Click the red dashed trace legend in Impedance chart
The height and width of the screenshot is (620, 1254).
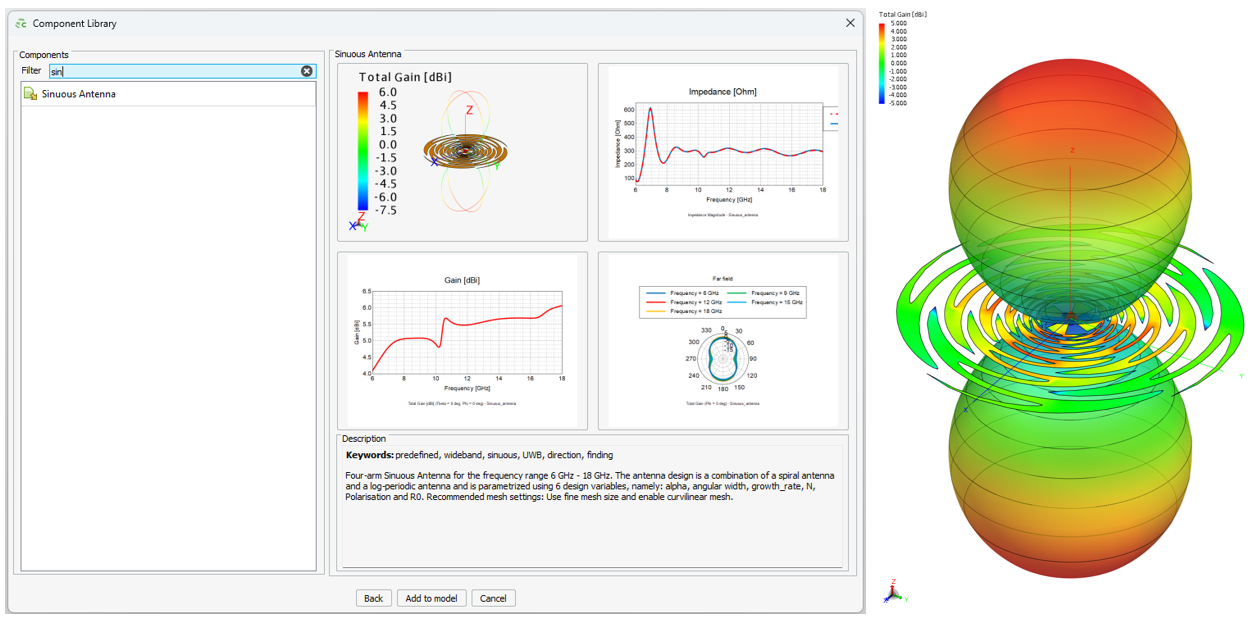coord(834,114)
